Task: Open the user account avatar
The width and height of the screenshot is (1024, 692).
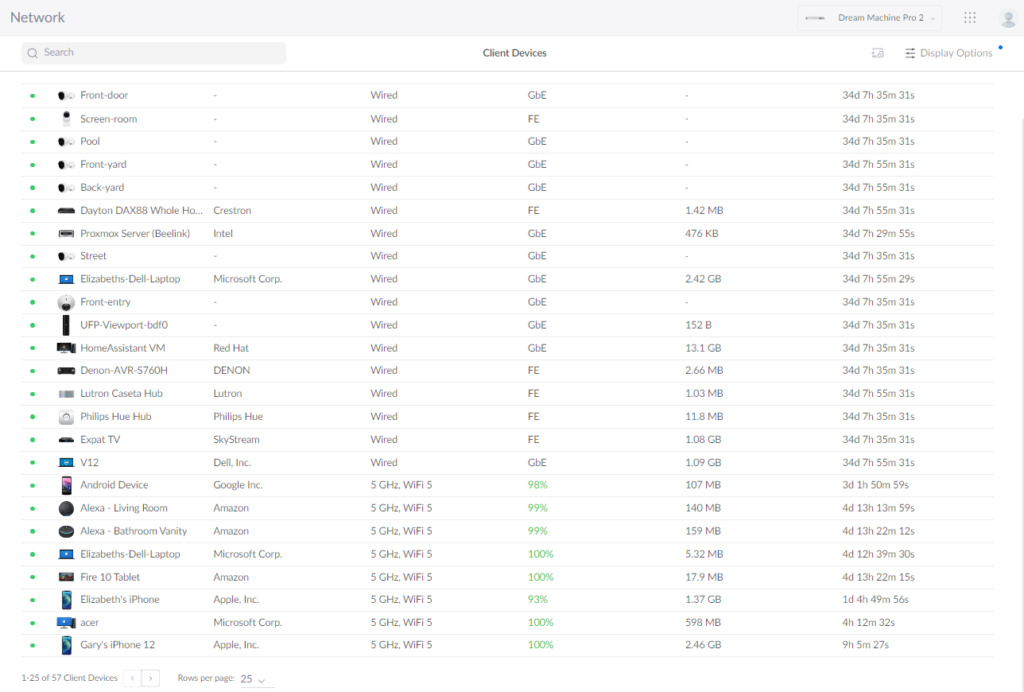Action: 1008,18
